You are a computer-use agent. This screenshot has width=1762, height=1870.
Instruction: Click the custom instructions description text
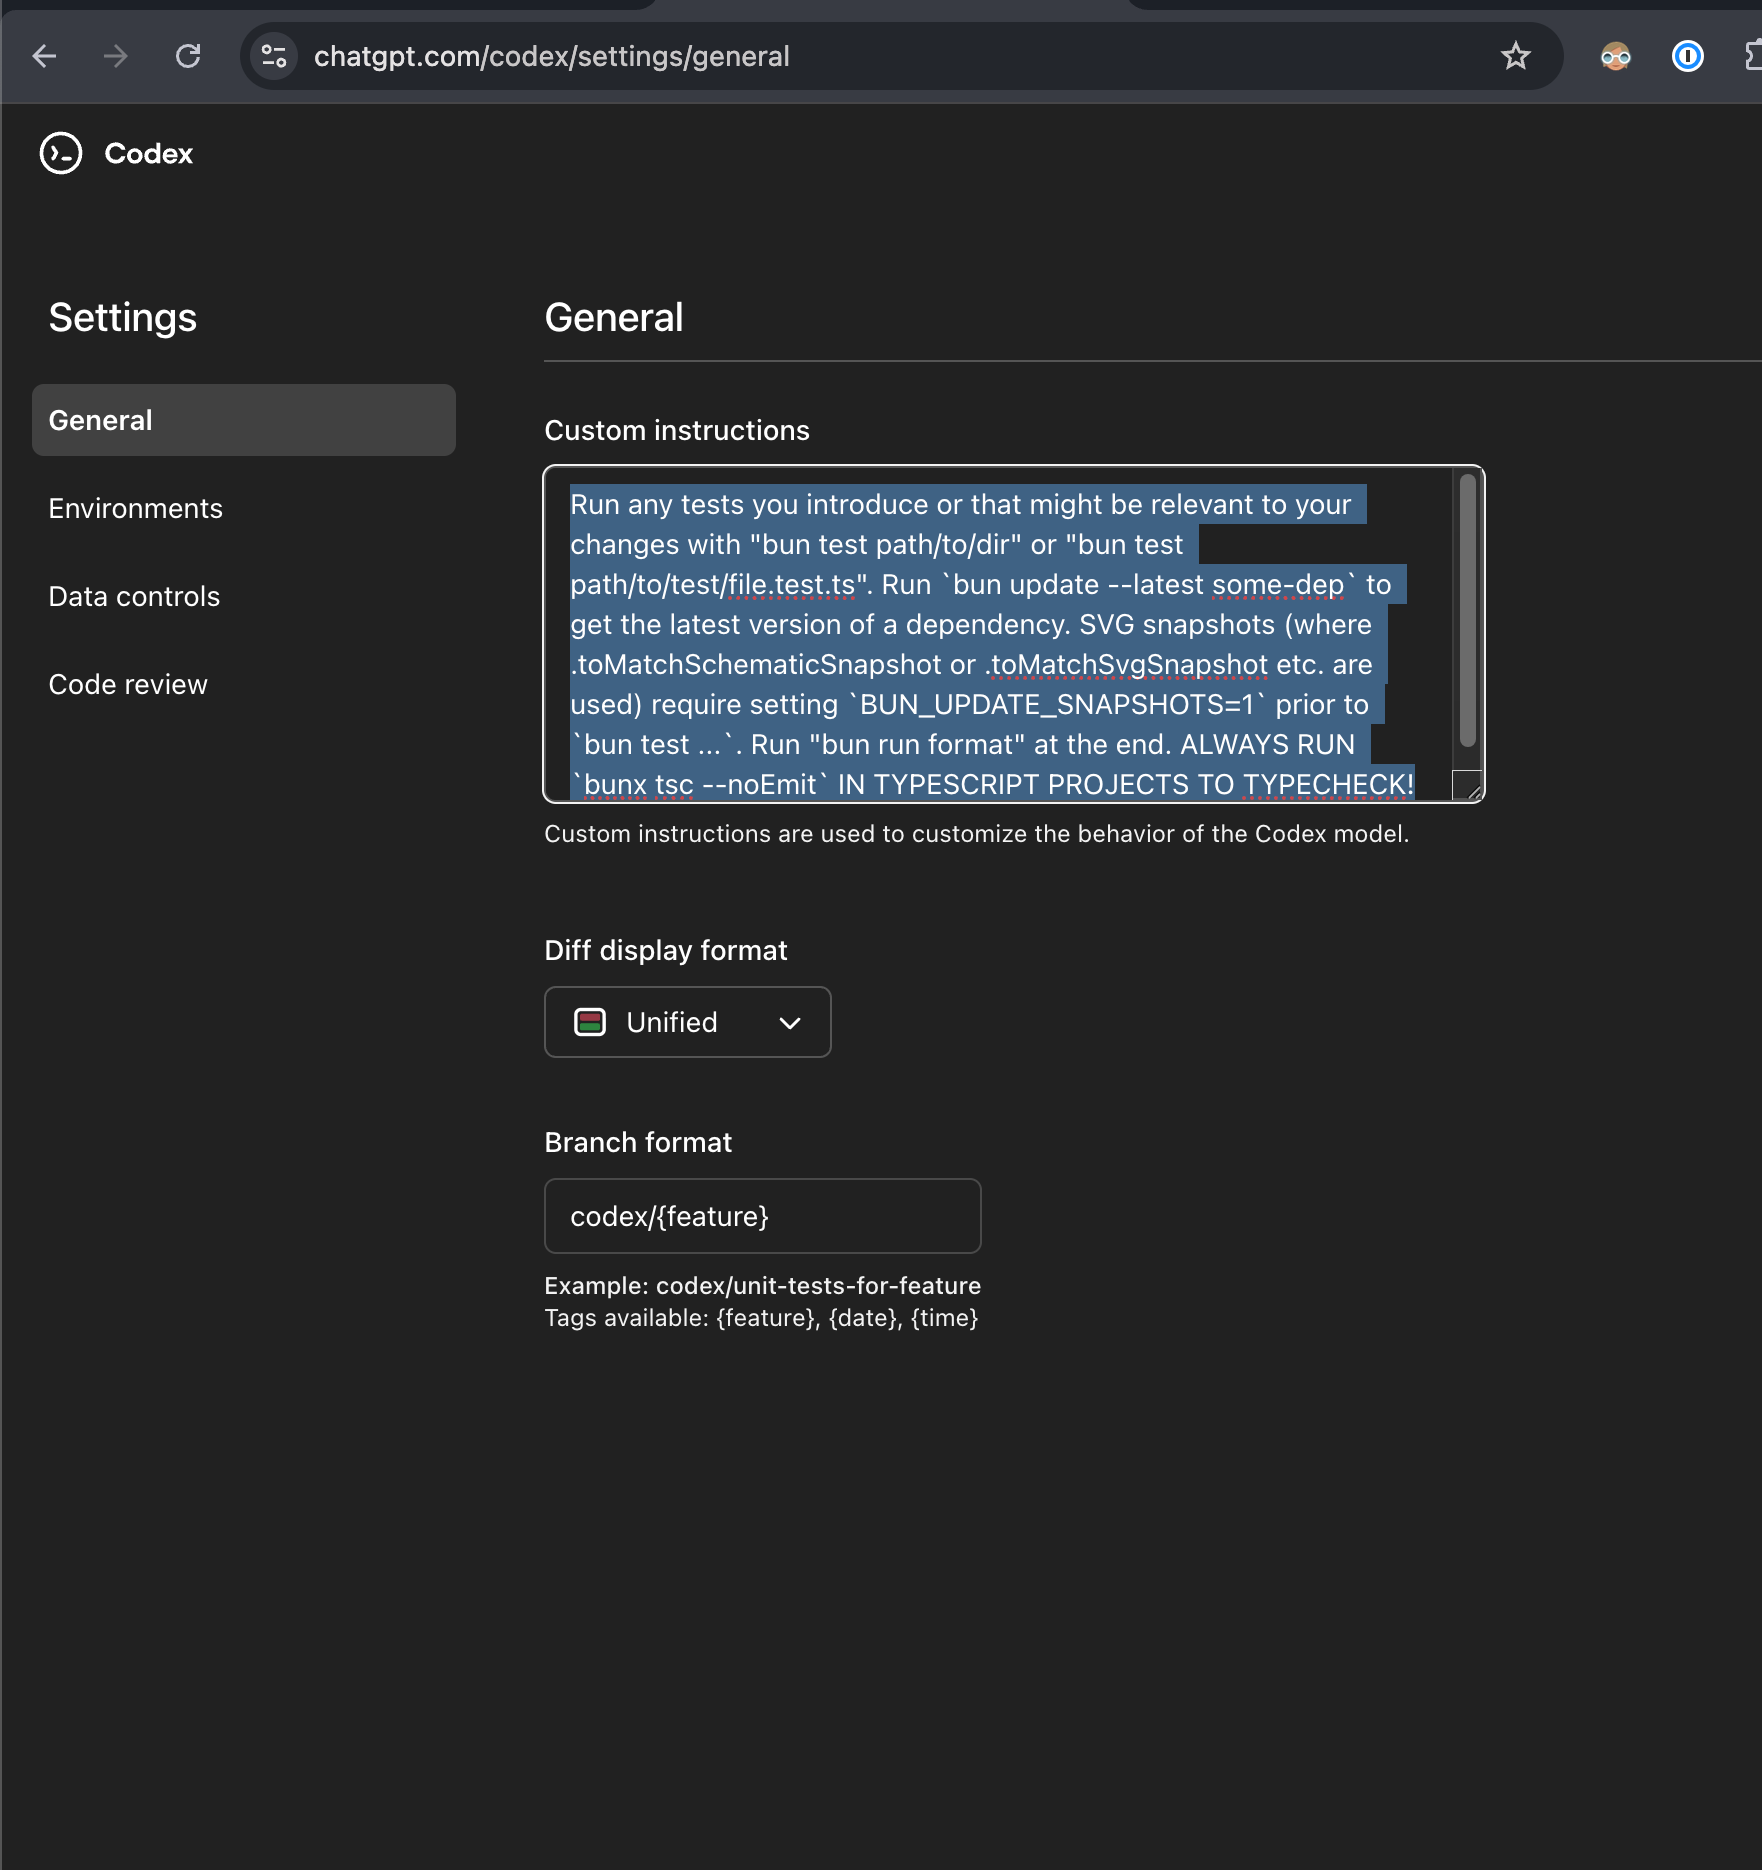977,834
